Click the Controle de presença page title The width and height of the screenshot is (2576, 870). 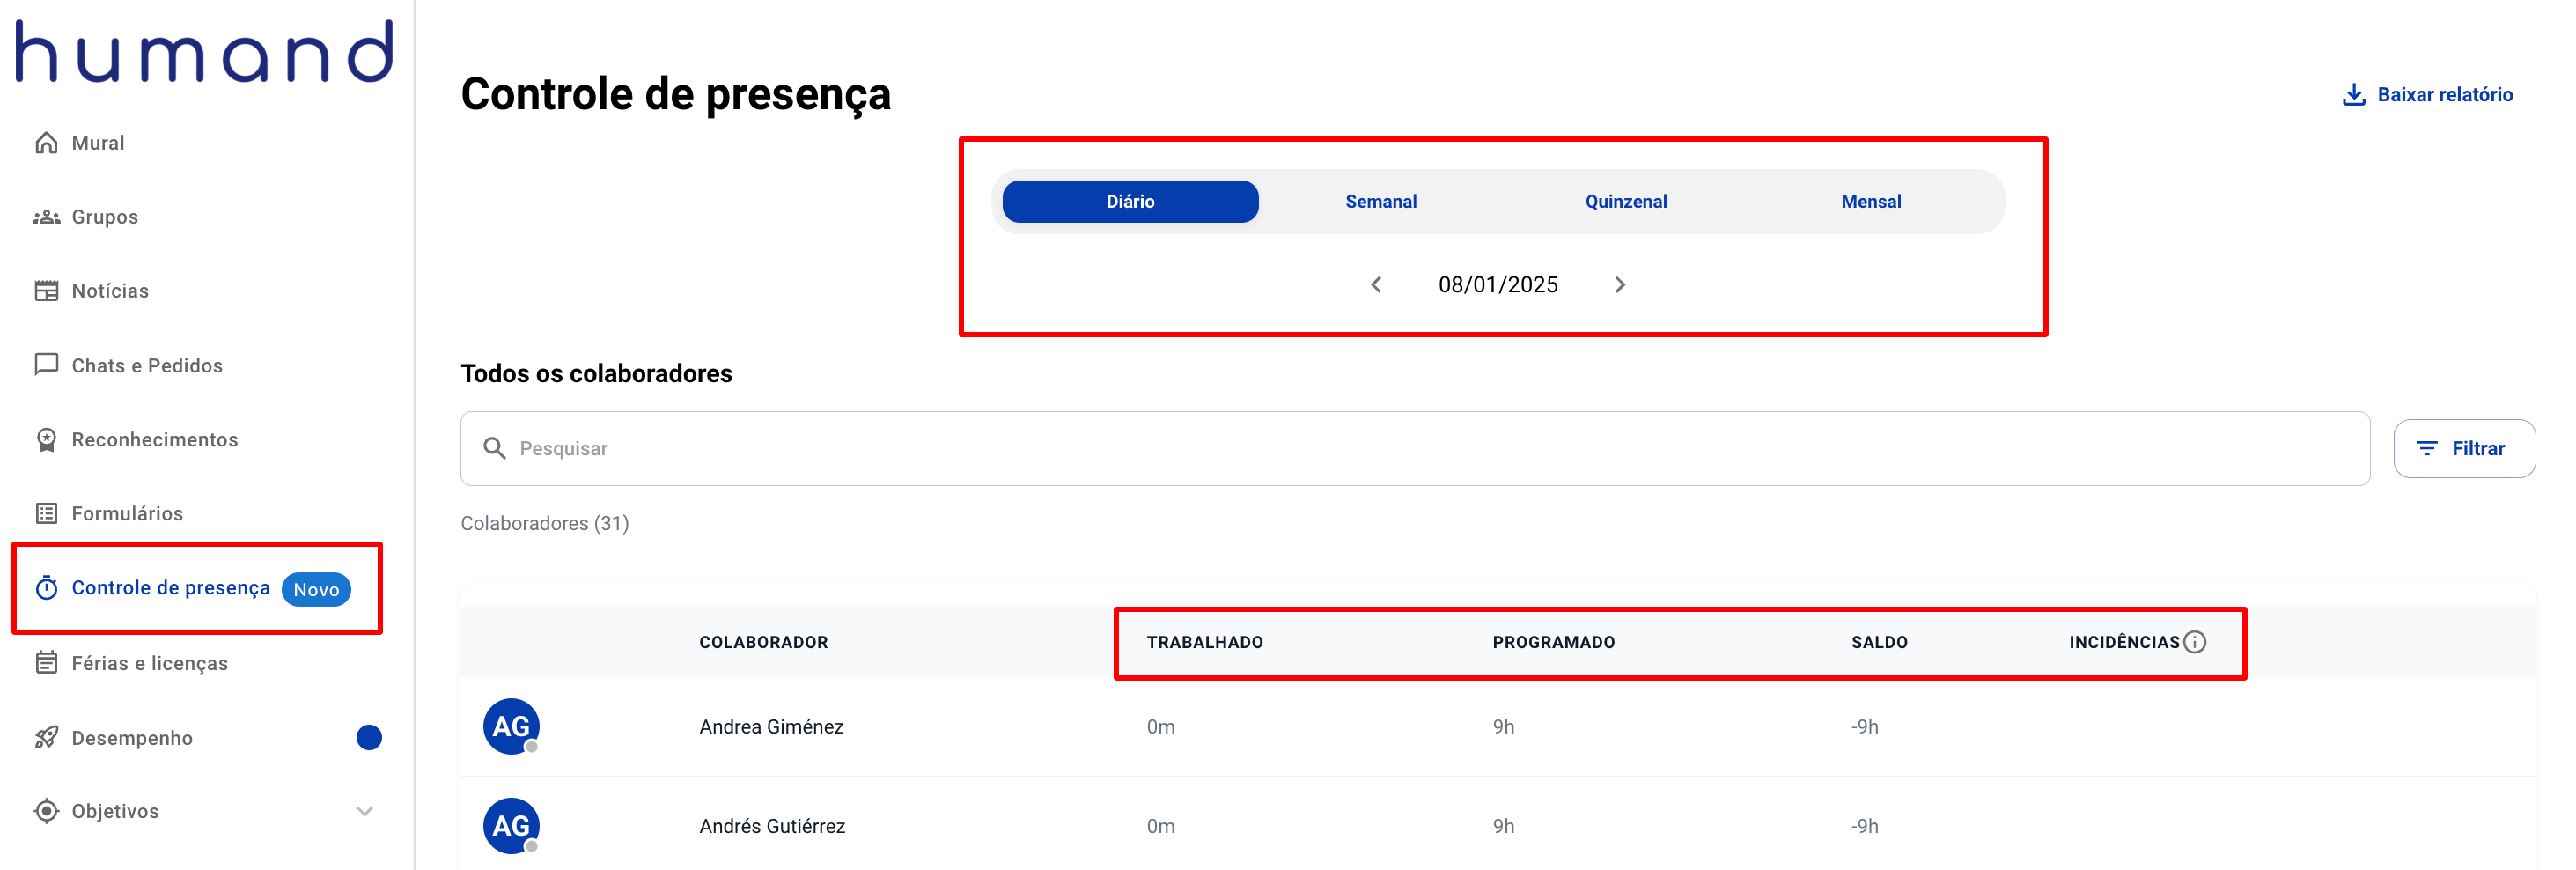click(675, 95)
